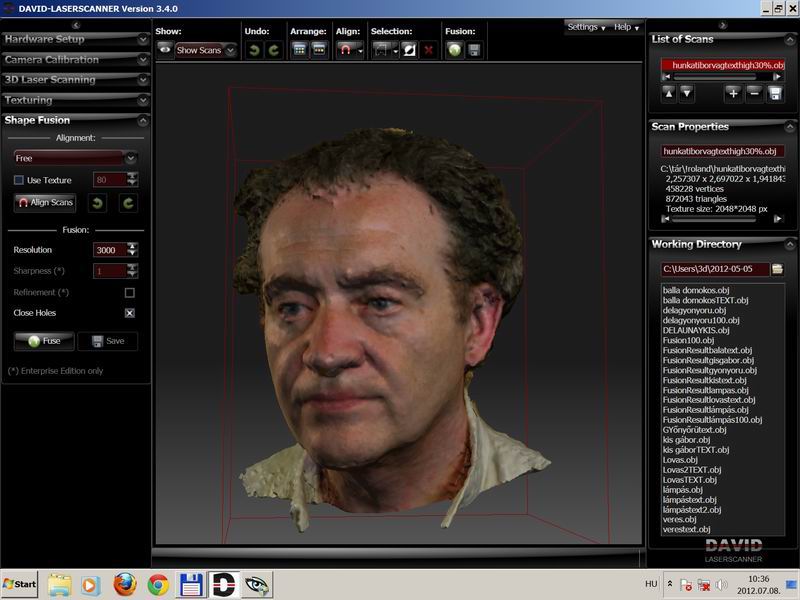Click the add scan plus icon
This screenshot has width=800, height=600.
(733, 93)
